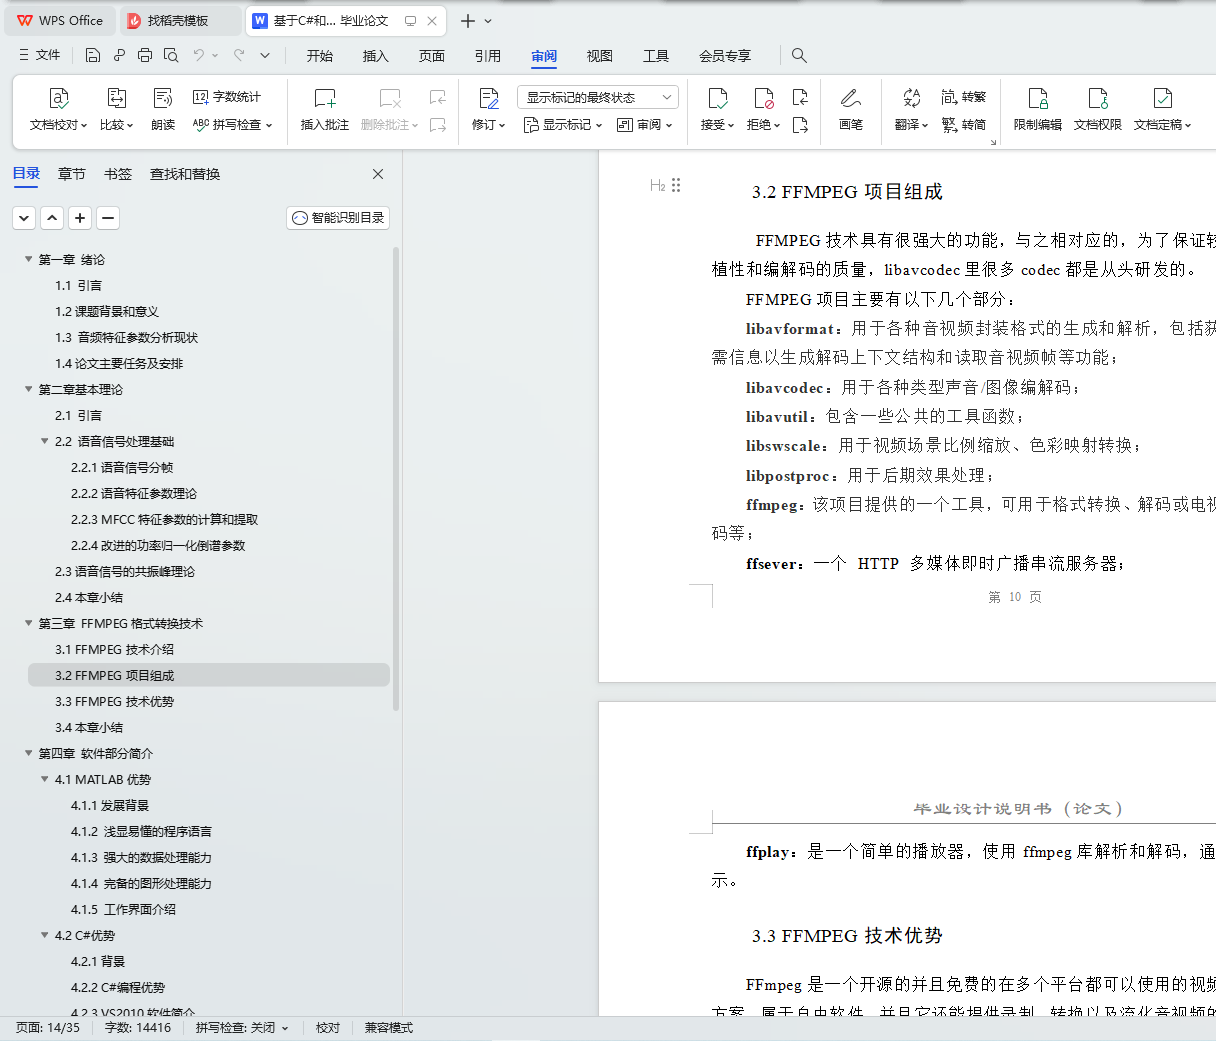Convert text with 繁转简
This screenshot has width=1216, height=1041.
(963, 125)
